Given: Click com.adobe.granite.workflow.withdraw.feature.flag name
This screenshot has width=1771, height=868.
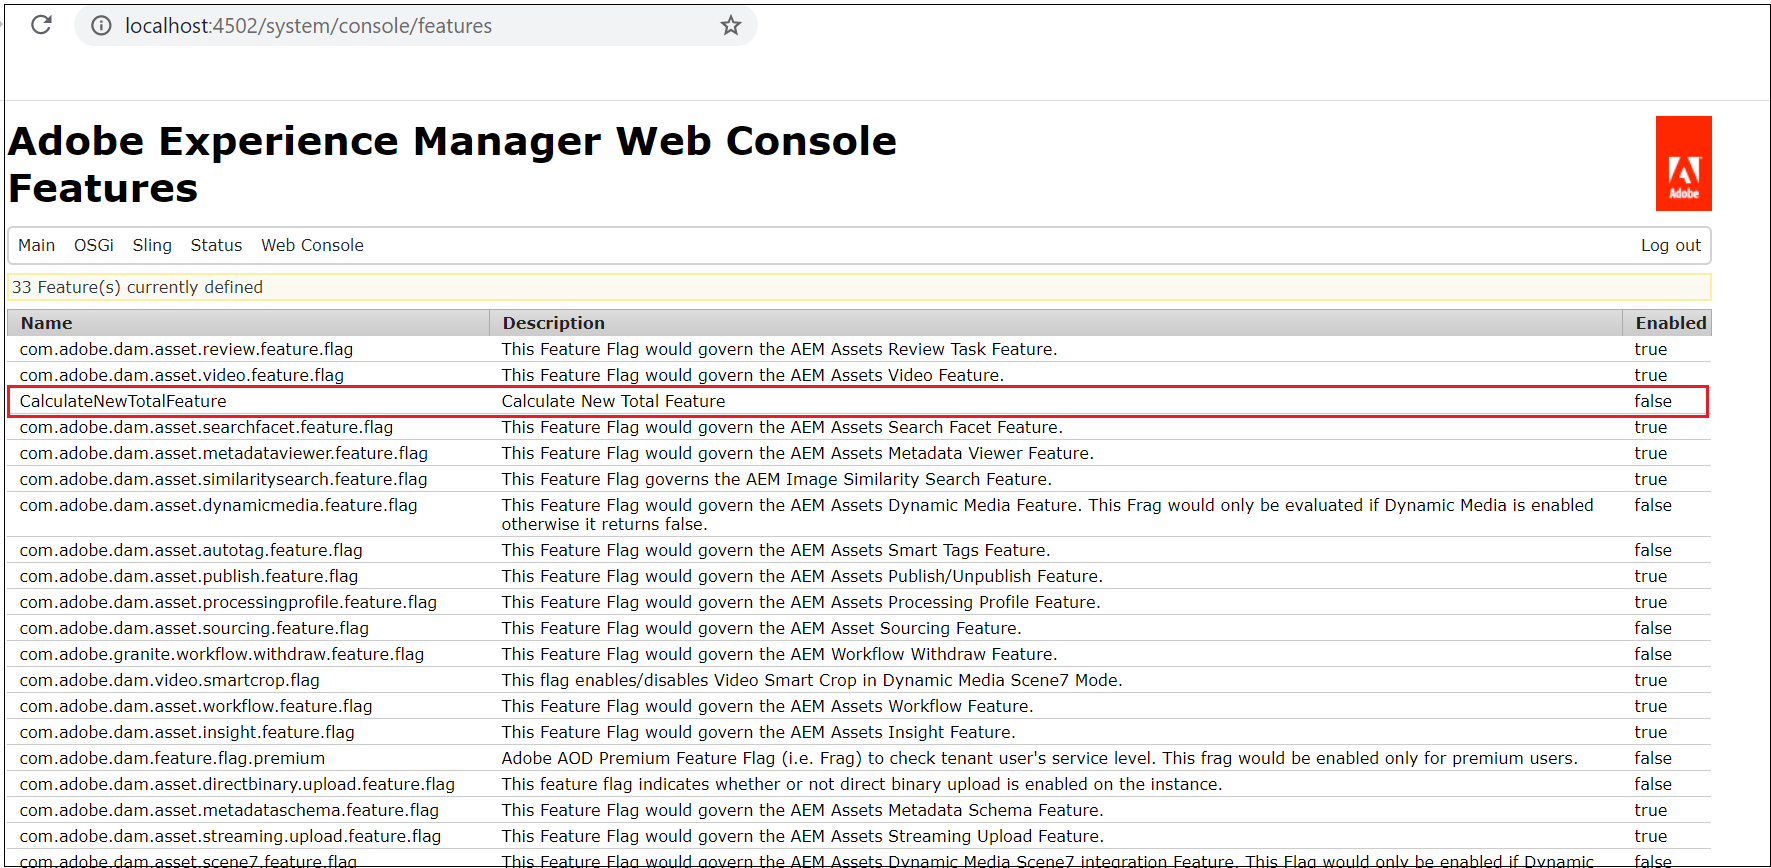Looking at the screenshot, I should [222, 654].
